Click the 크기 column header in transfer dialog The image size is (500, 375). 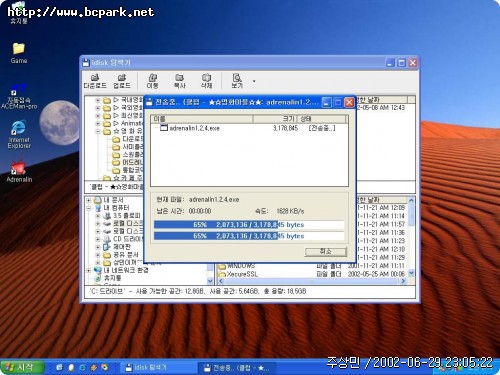tap(275, 119)
